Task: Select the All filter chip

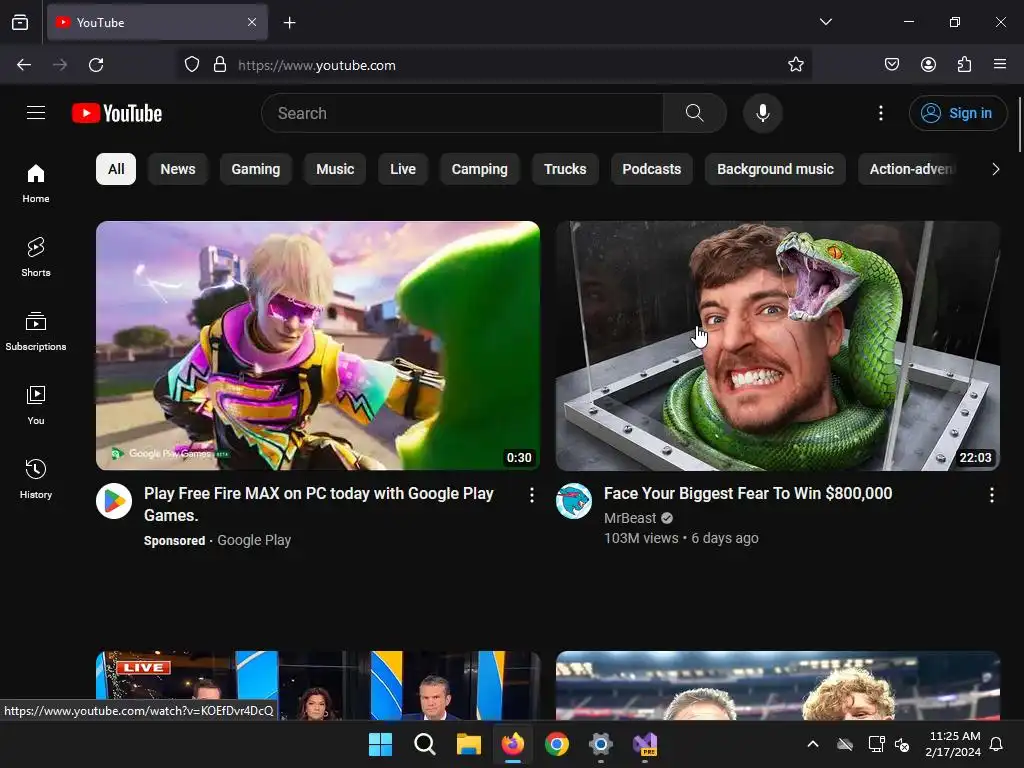Action: tap(116, 169)
